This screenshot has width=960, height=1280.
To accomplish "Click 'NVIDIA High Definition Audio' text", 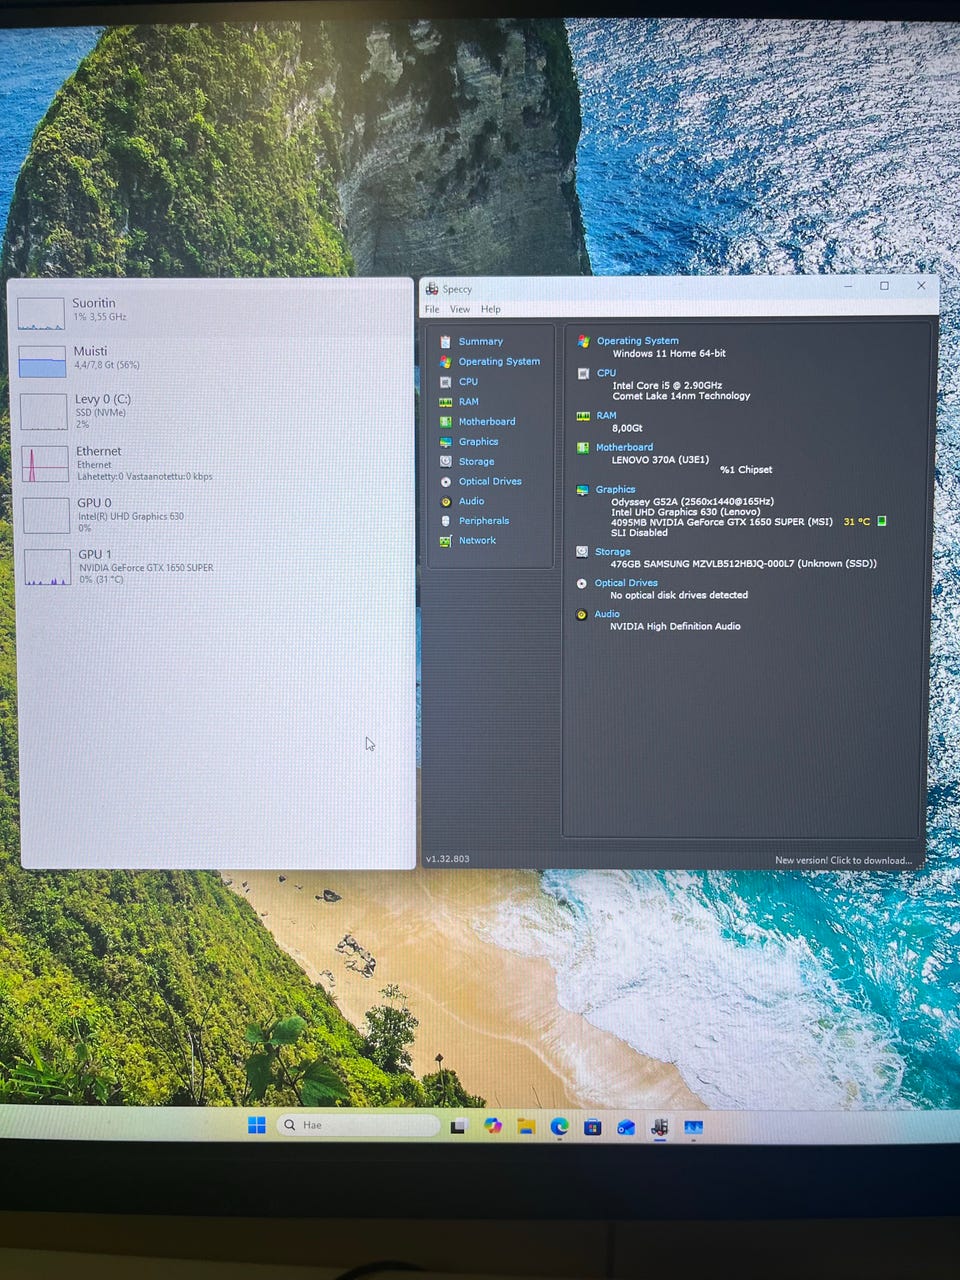I will tap(675, 626).
